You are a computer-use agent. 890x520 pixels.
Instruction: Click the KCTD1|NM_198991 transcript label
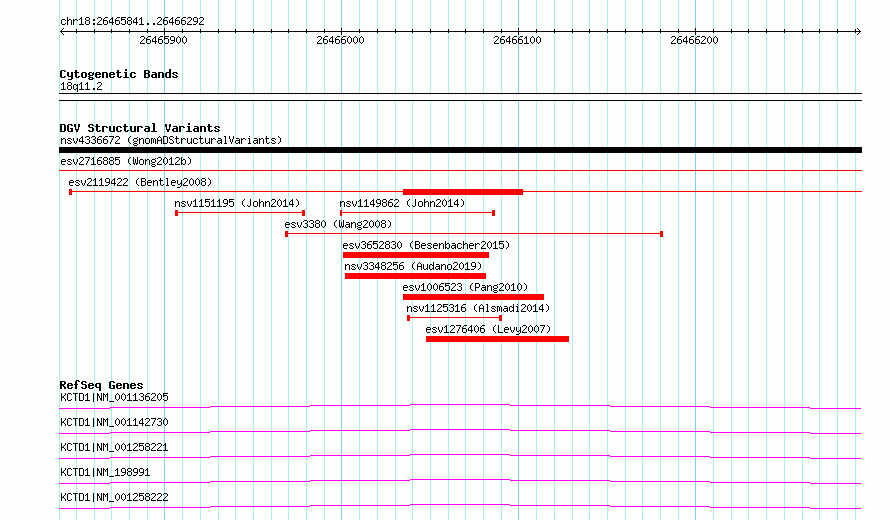pyautogui.click(x=105, y=472)
